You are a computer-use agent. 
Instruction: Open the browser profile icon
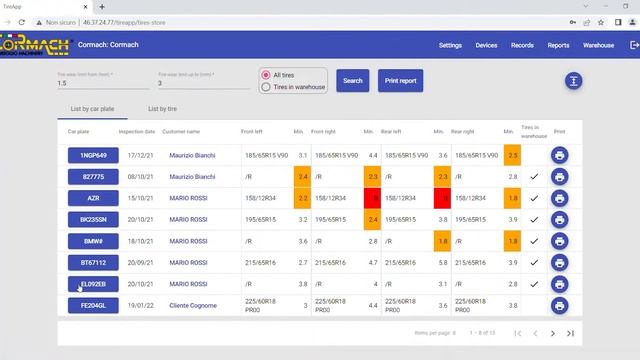(x=632, y=22)
